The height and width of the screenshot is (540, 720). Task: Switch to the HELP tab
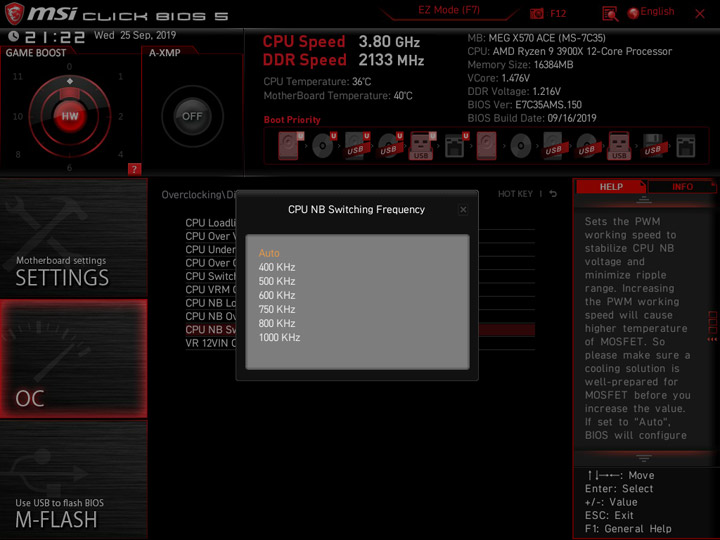(x=611, y=187)
